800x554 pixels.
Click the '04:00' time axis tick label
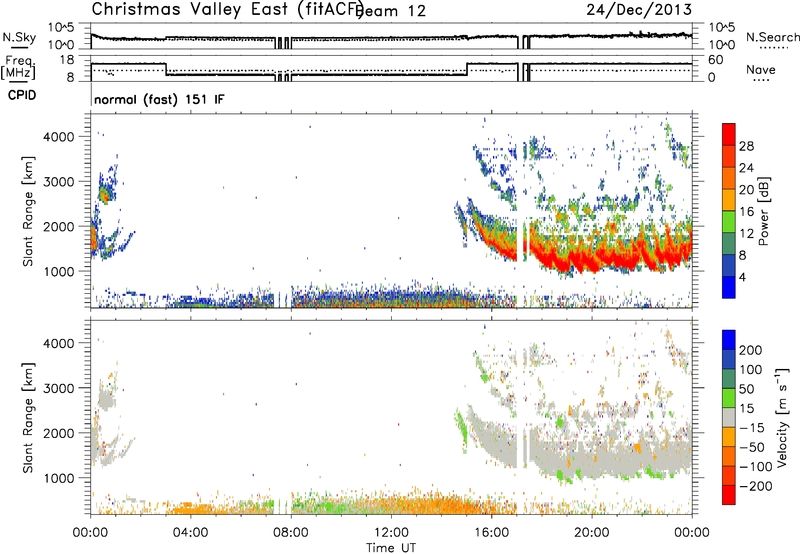[x=191, y=533]
